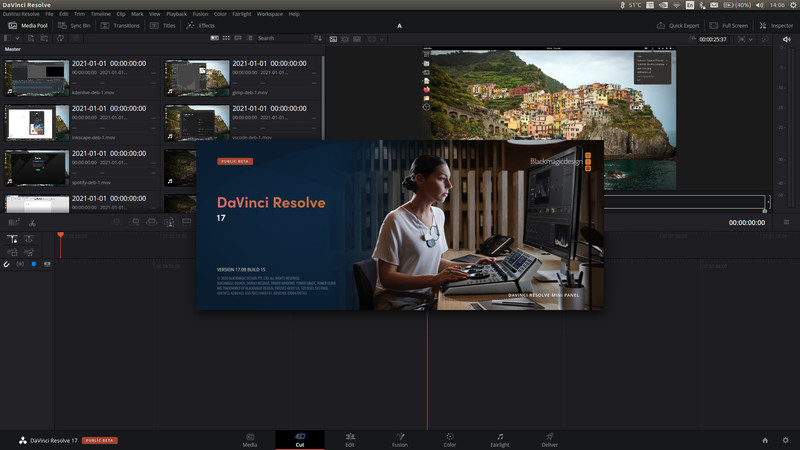Open the Timeline menu
Screen dimensions: 800x450
point(101,14)
